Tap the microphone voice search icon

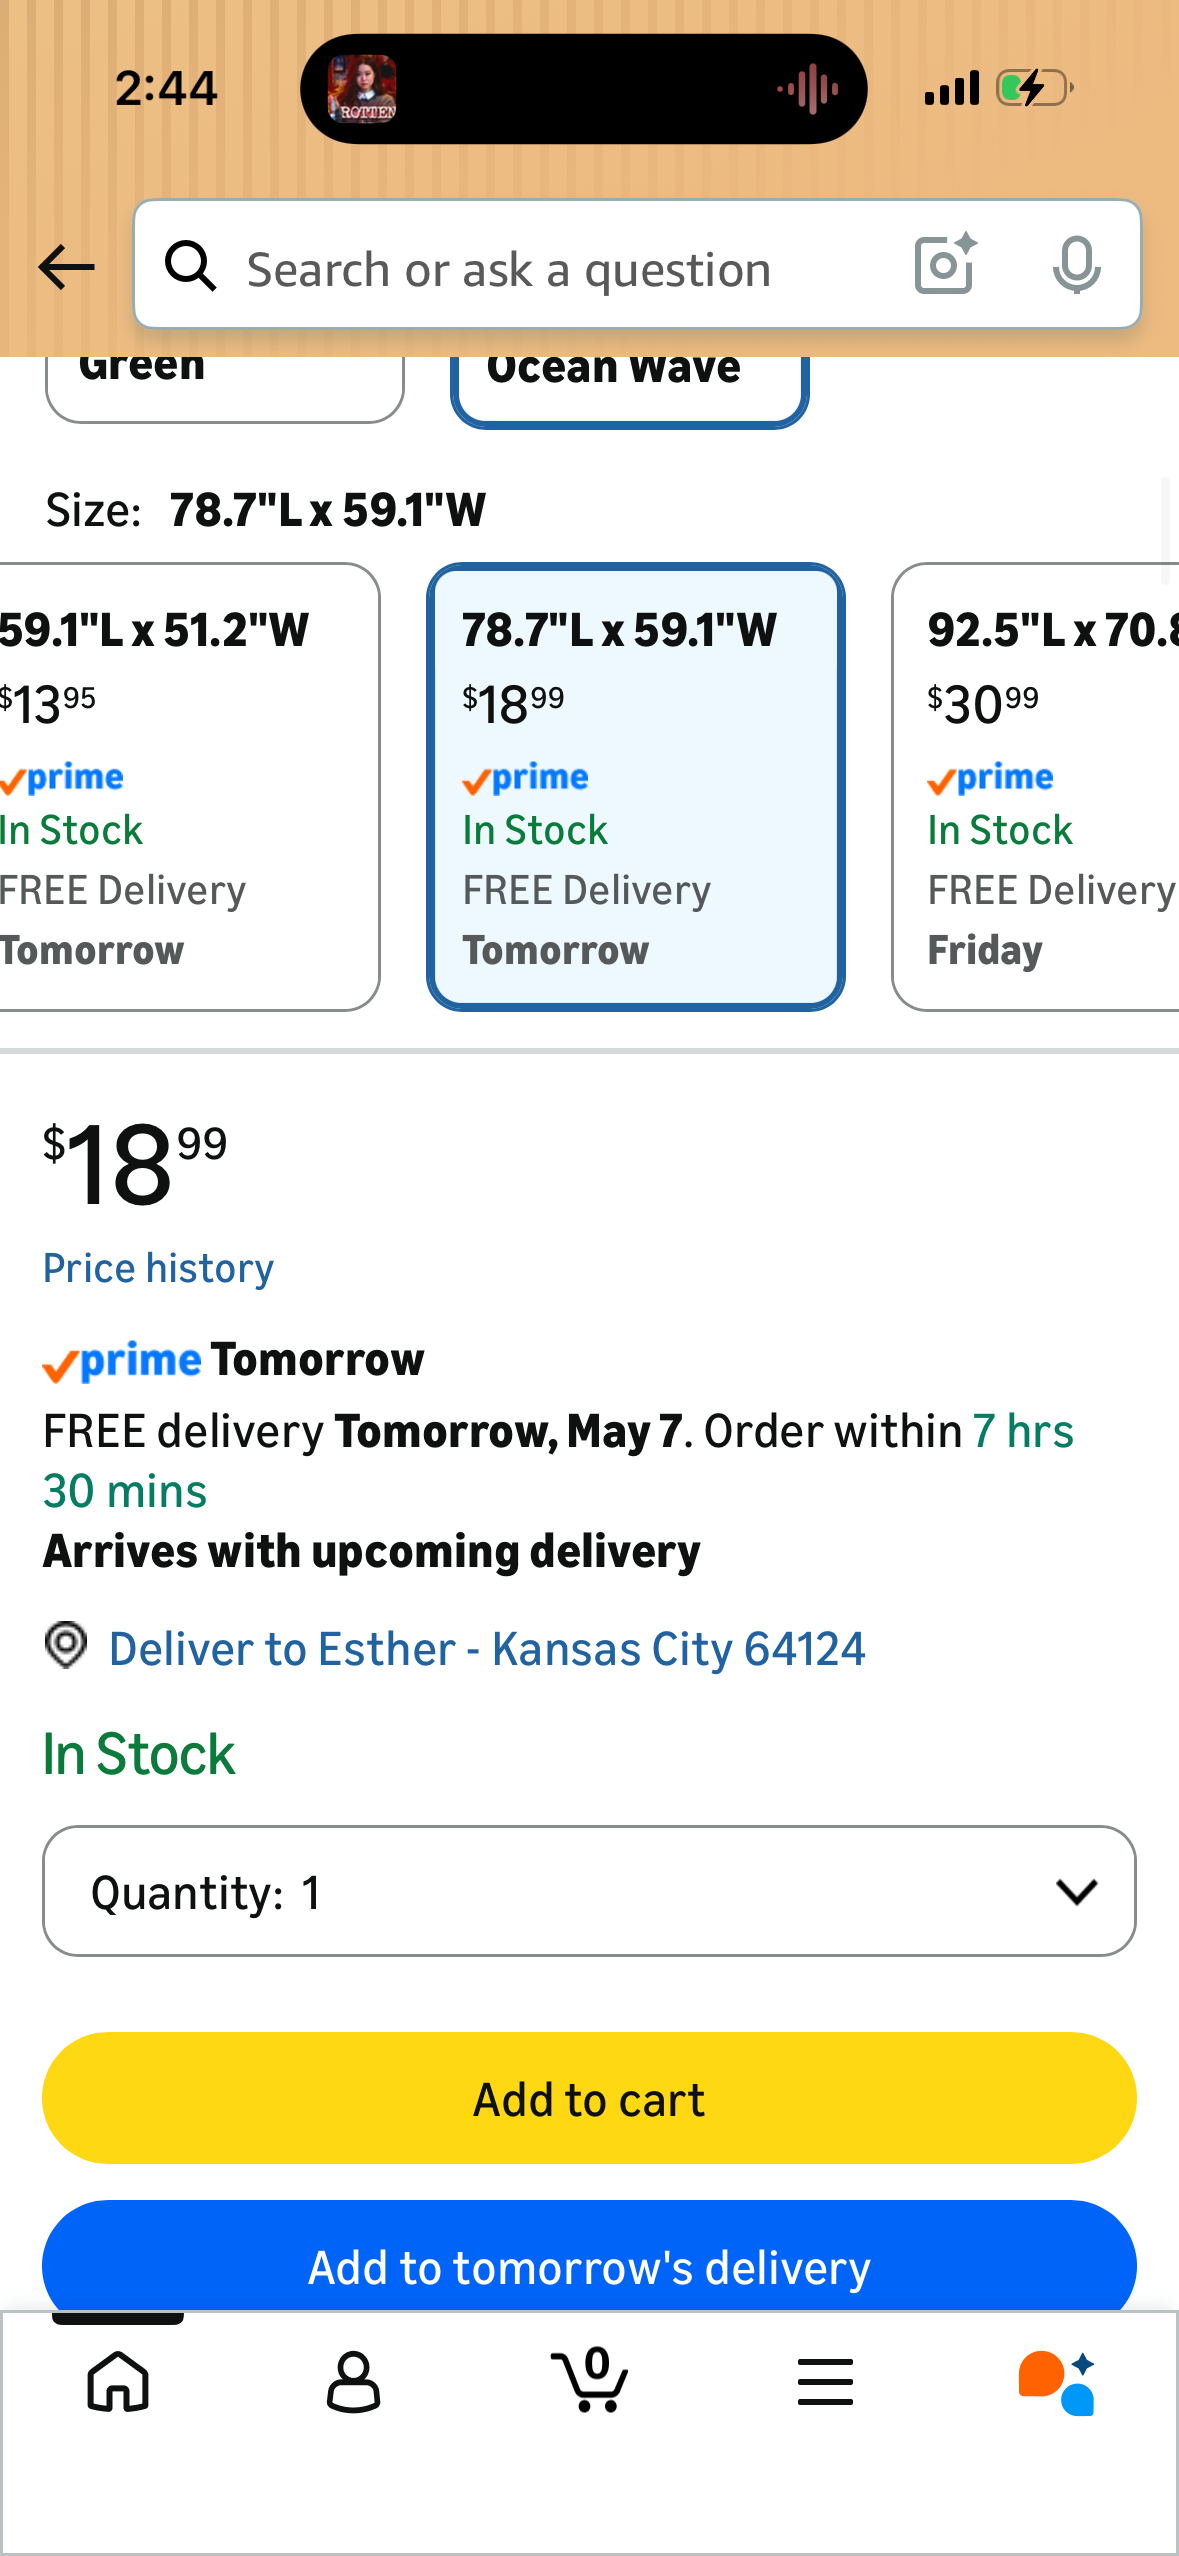[1076, 265]
